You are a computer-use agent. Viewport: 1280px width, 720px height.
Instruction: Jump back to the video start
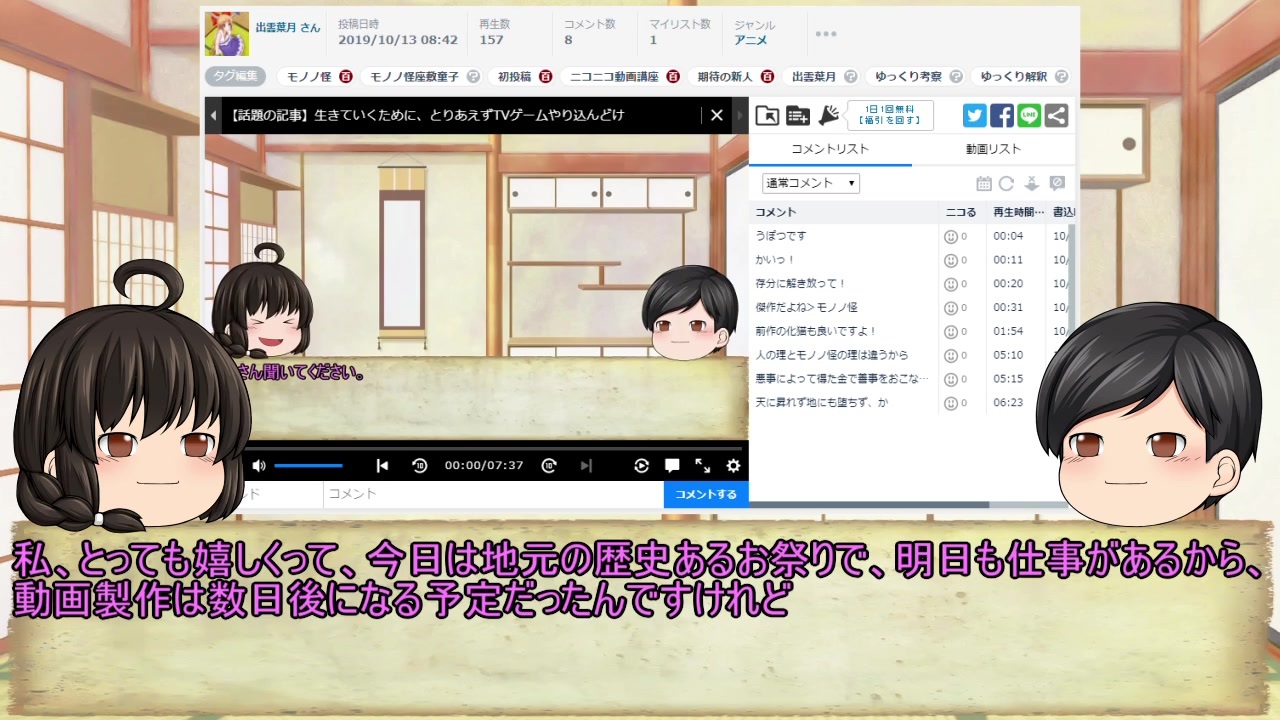[382, 465]
